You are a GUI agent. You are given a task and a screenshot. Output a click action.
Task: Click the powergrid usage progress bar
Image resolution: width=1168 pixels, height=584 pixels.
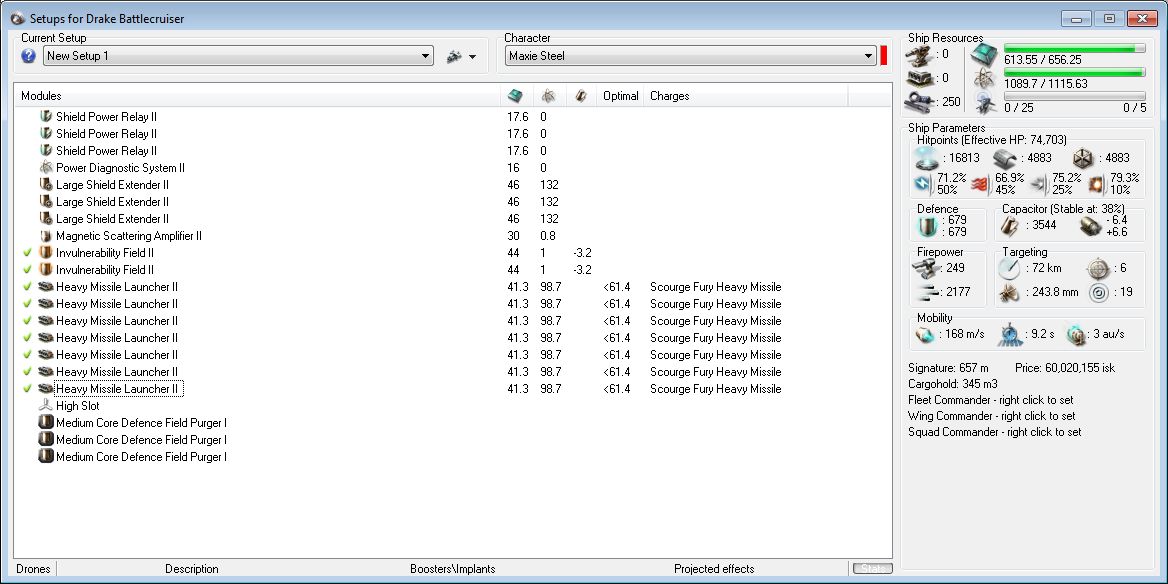point(1075,72)
